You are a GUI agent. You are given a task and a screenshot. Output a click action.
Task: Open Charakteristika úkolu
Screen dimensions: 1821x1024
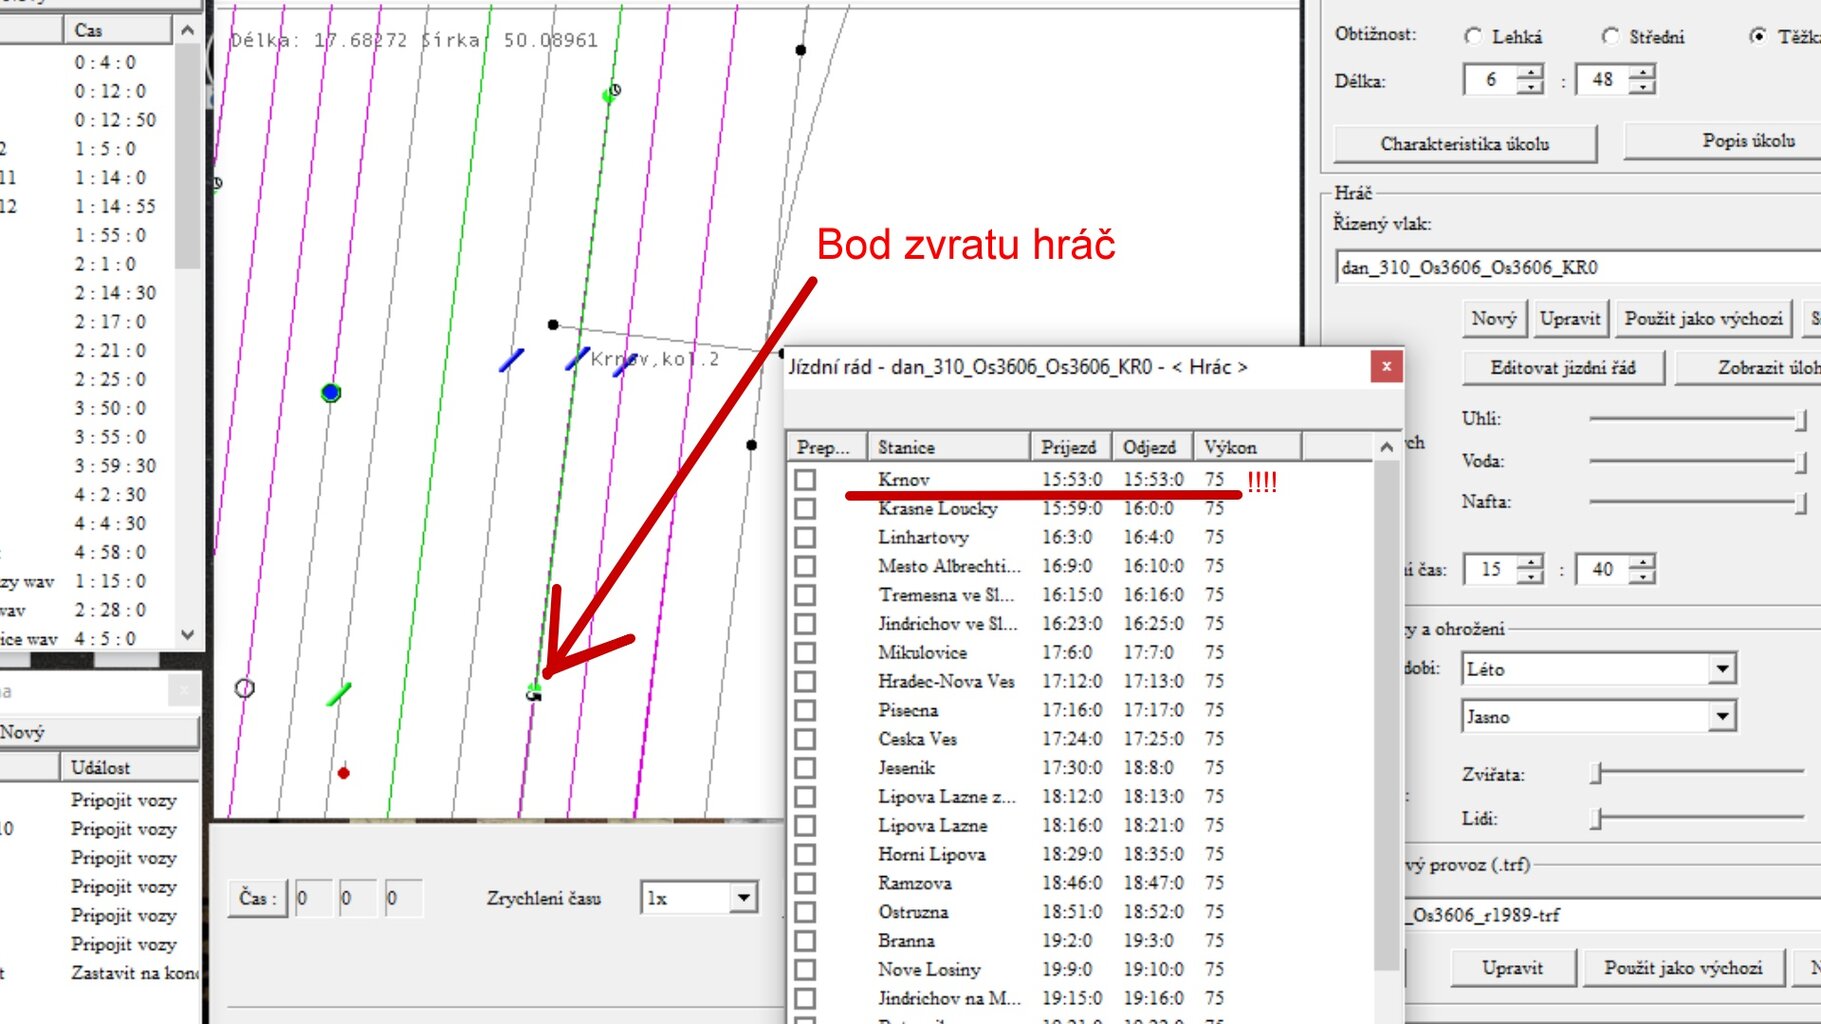click(x=1464, y=144)
